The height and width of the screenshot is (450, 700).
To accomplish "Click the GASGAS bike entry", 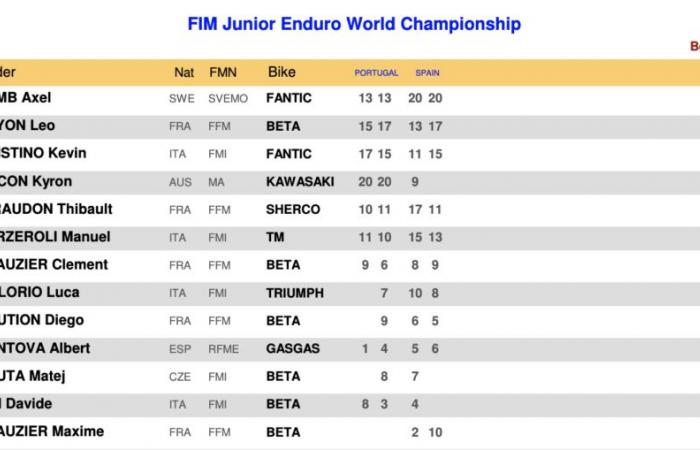I will point(293,348).
